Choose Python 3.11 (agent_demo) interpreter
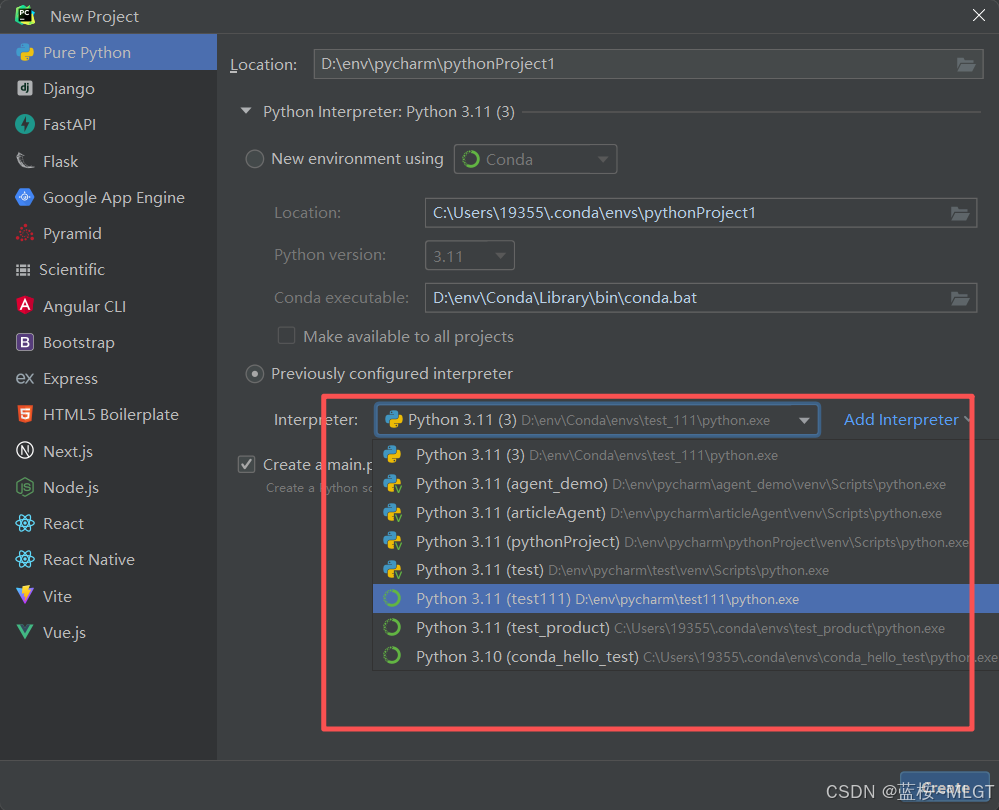 686,484
